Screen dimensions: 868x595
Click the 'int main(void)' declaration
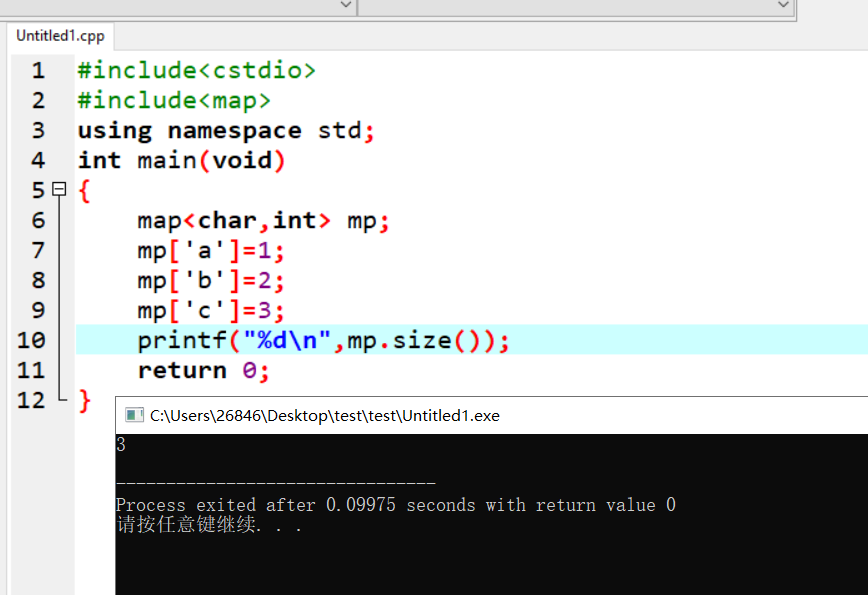tap(182, 161)
